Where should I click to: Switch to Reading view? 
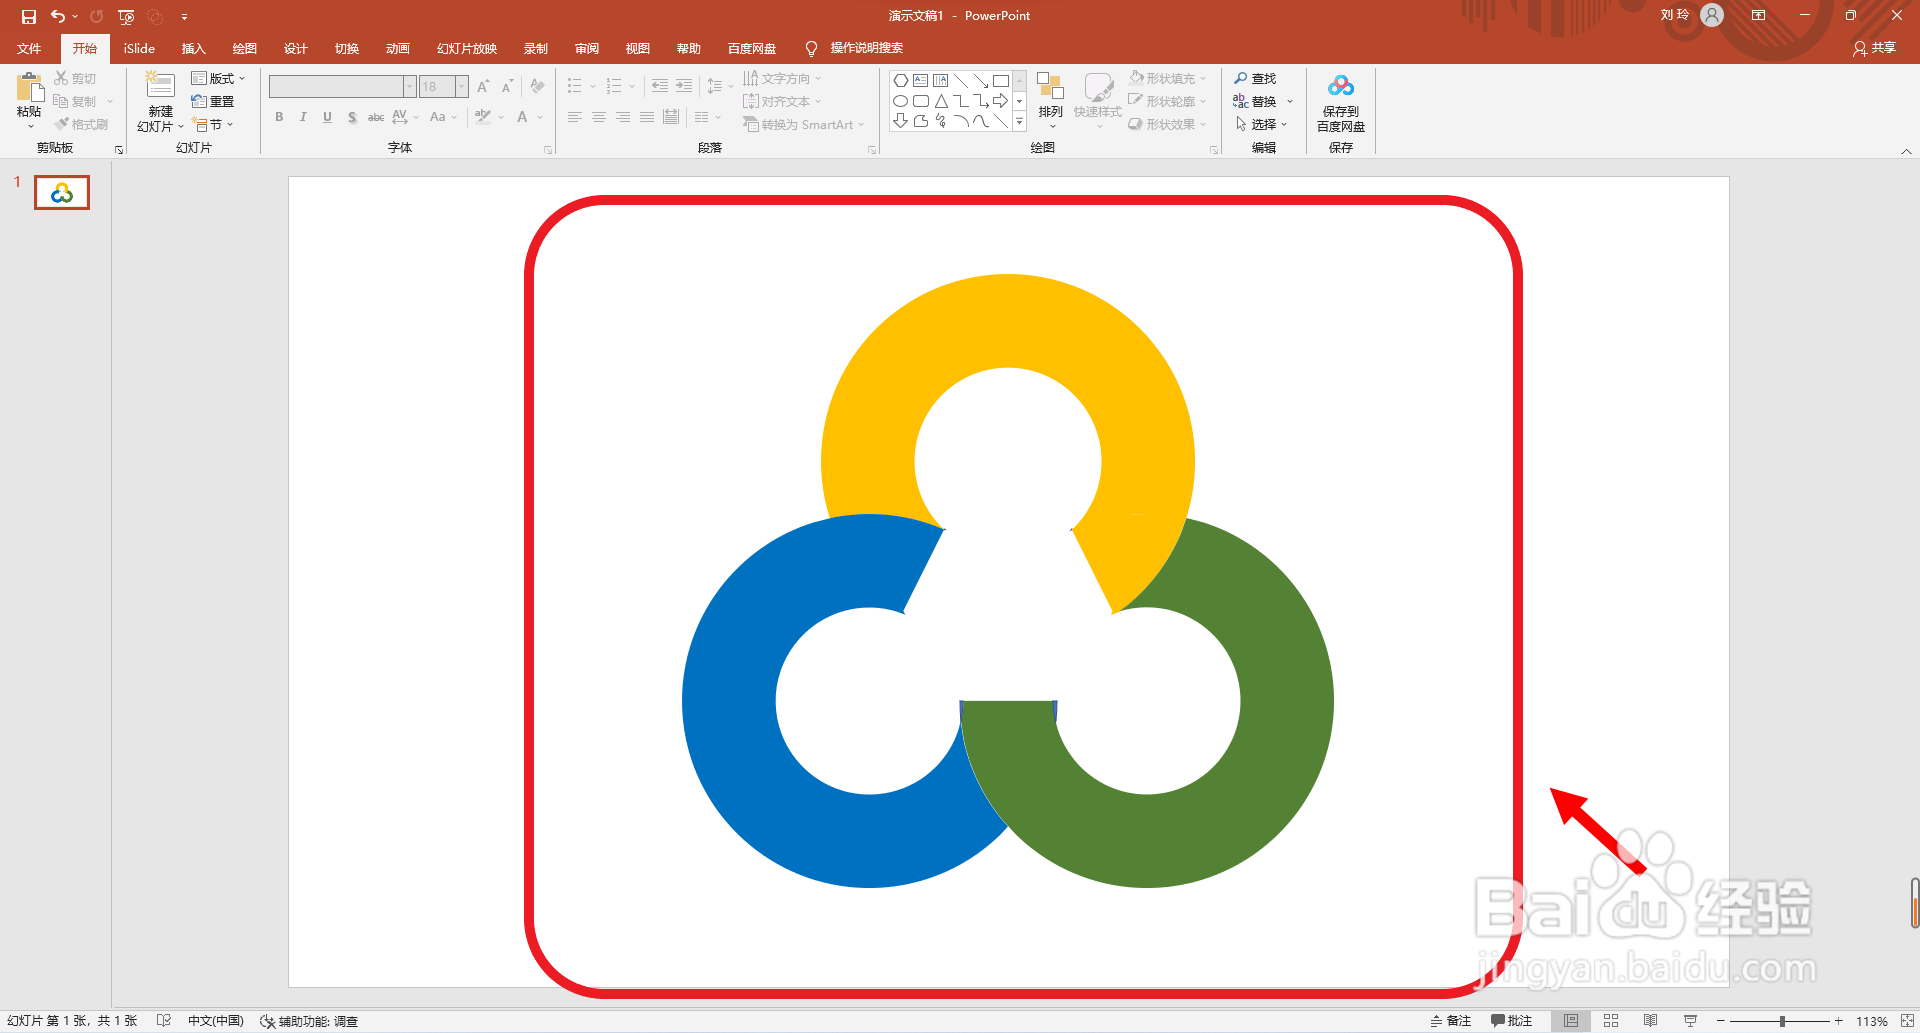coord(1651,1021)
